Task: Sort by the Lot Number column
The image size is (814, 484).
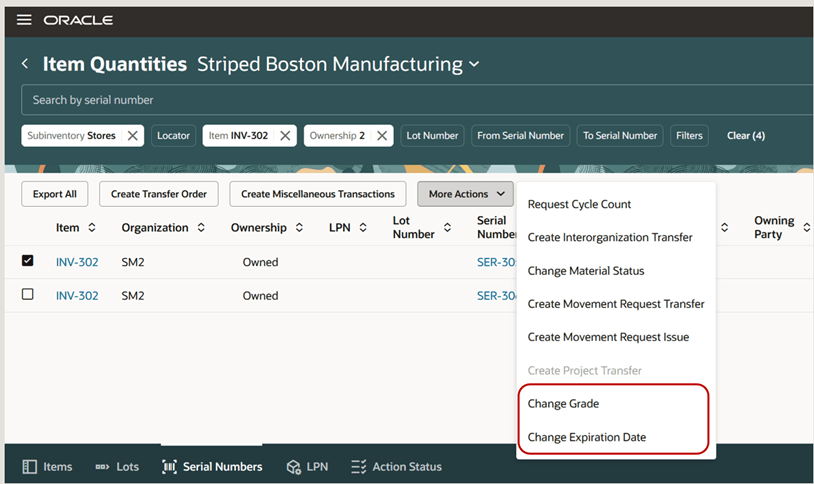Action: point(447,227)
